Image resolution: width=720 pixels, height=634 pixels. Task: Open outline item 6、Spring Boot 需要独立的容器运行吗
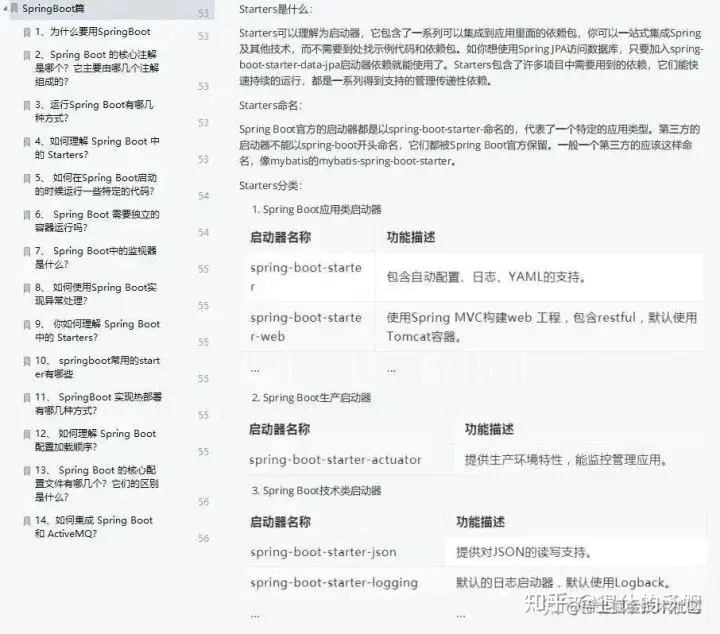click(97, 221)
